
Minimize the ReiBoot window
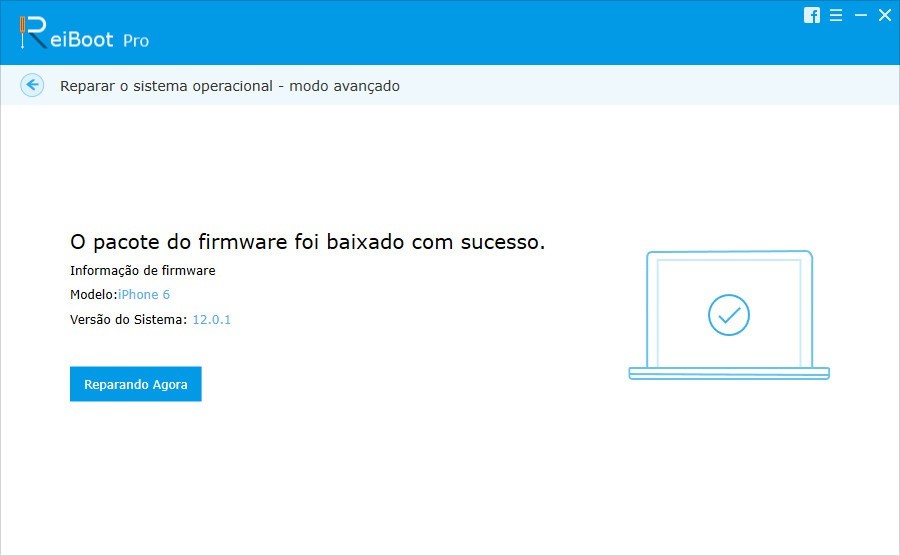860,15
